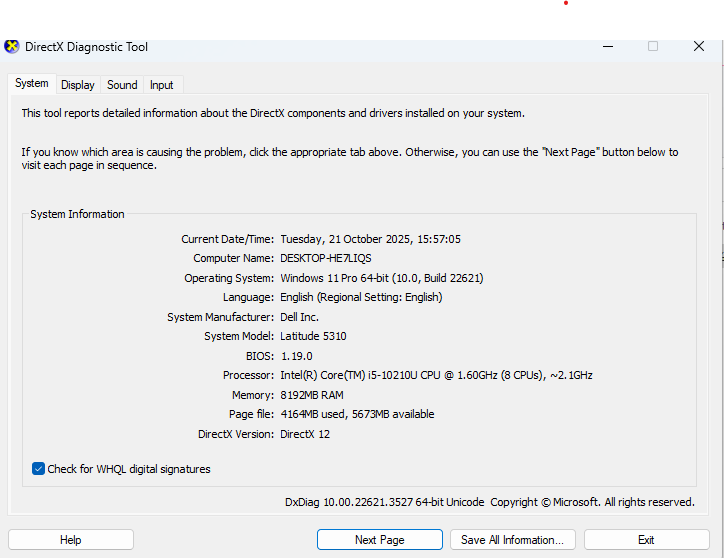Image resolution: width=724 pixels, height=558 pixels.
Task: Click the DirectX Diagnostic Tool title text
Action: (86, 46)
